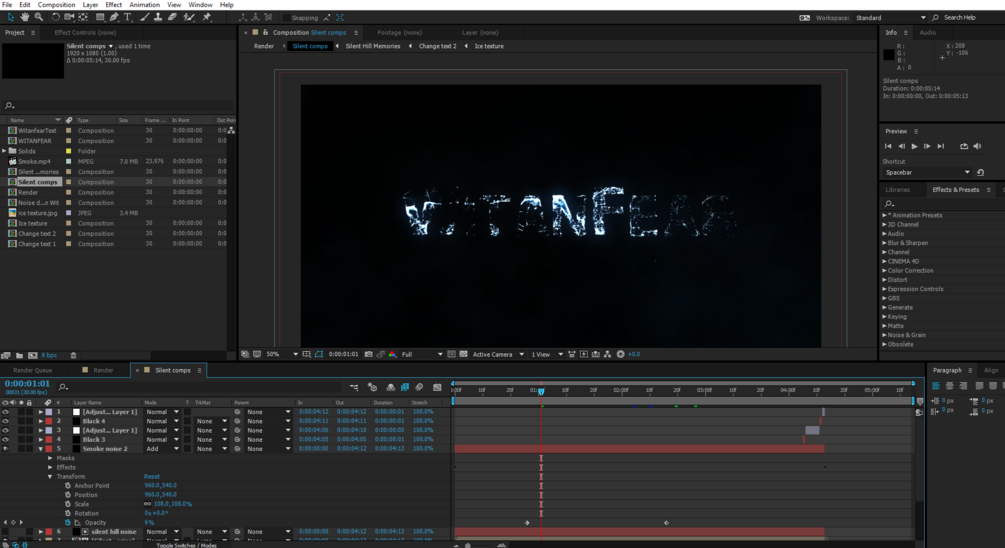
Task: Select the Clone Stamp tool
Action: point(158,17)
